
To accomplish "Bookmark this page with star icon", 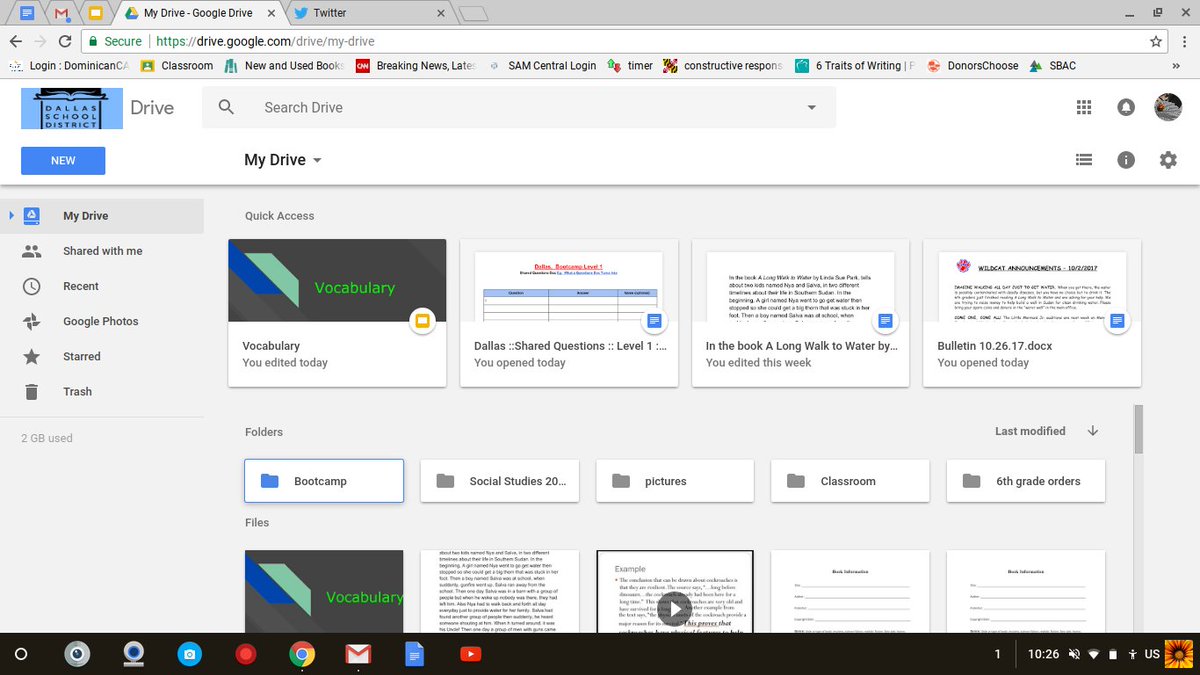I will [x=1156, y=41].
